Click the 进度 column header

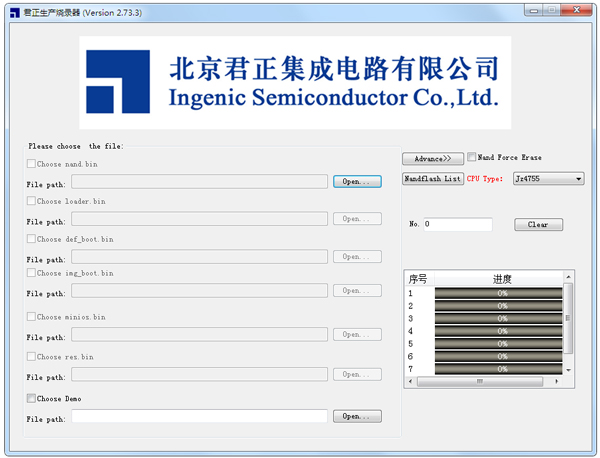tap(499, 279)
